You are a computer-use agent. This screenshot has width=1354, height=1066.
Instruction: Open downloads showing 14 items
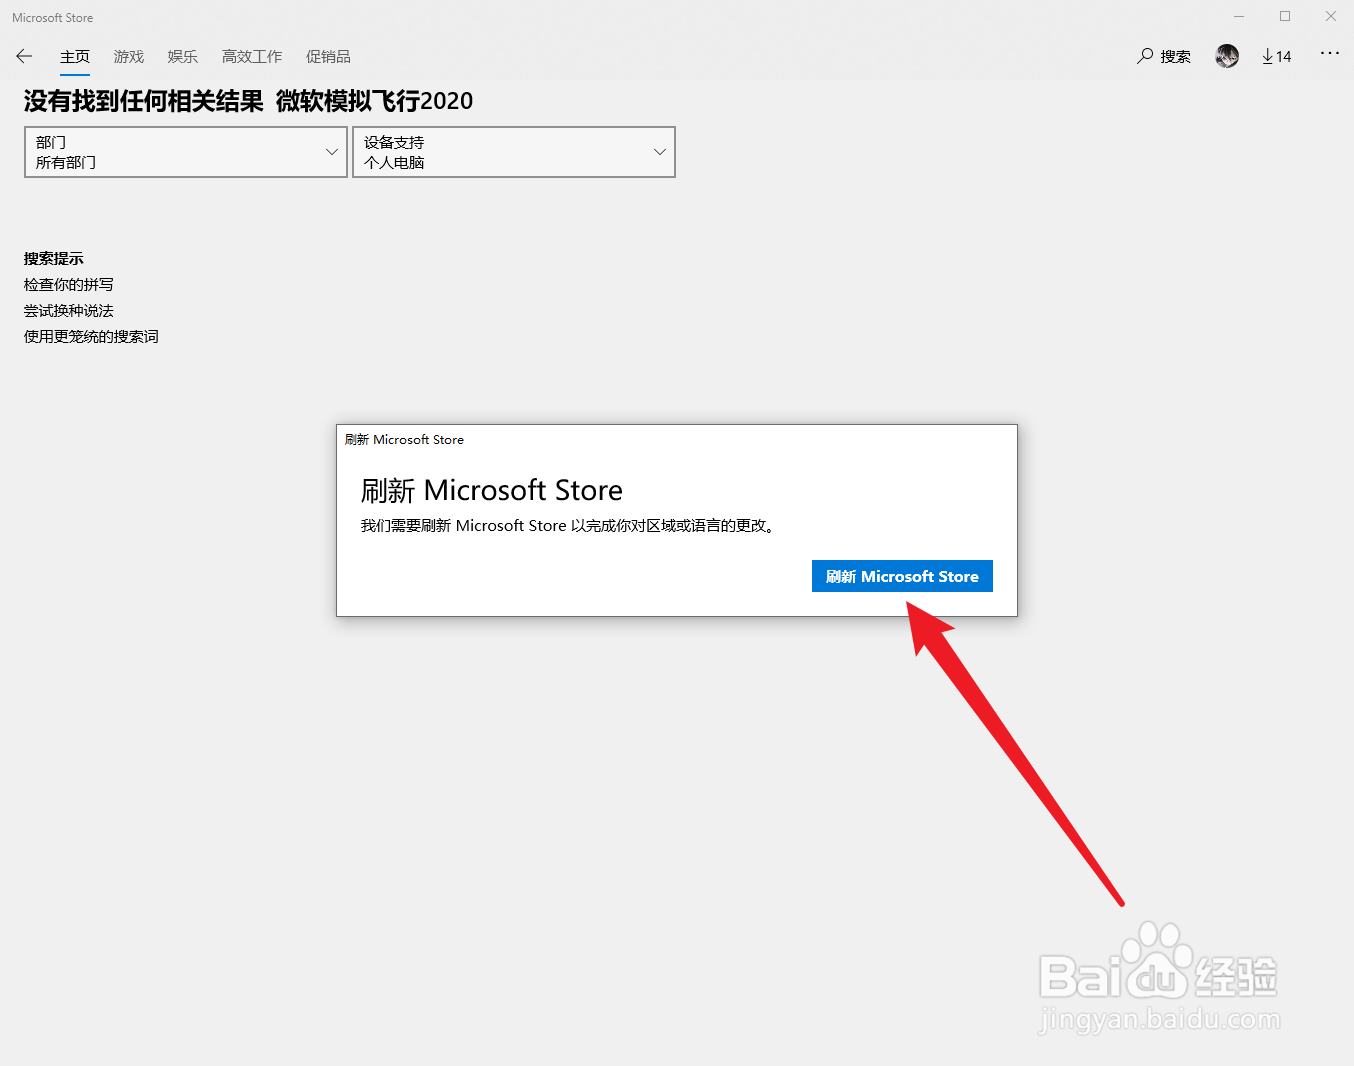tap(1277, 56)
